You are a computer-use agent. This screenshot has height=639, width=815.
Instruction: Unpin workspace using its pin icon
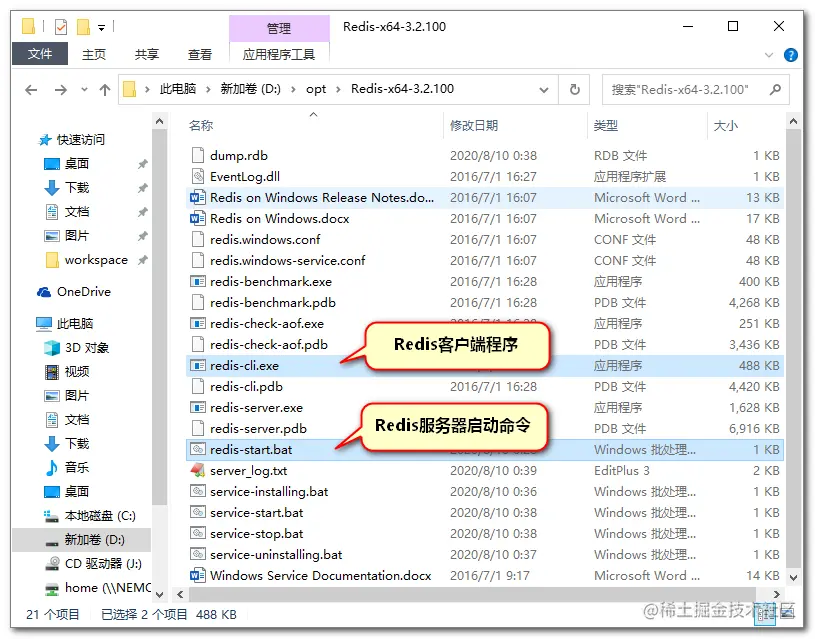click(x=142, y=260)
